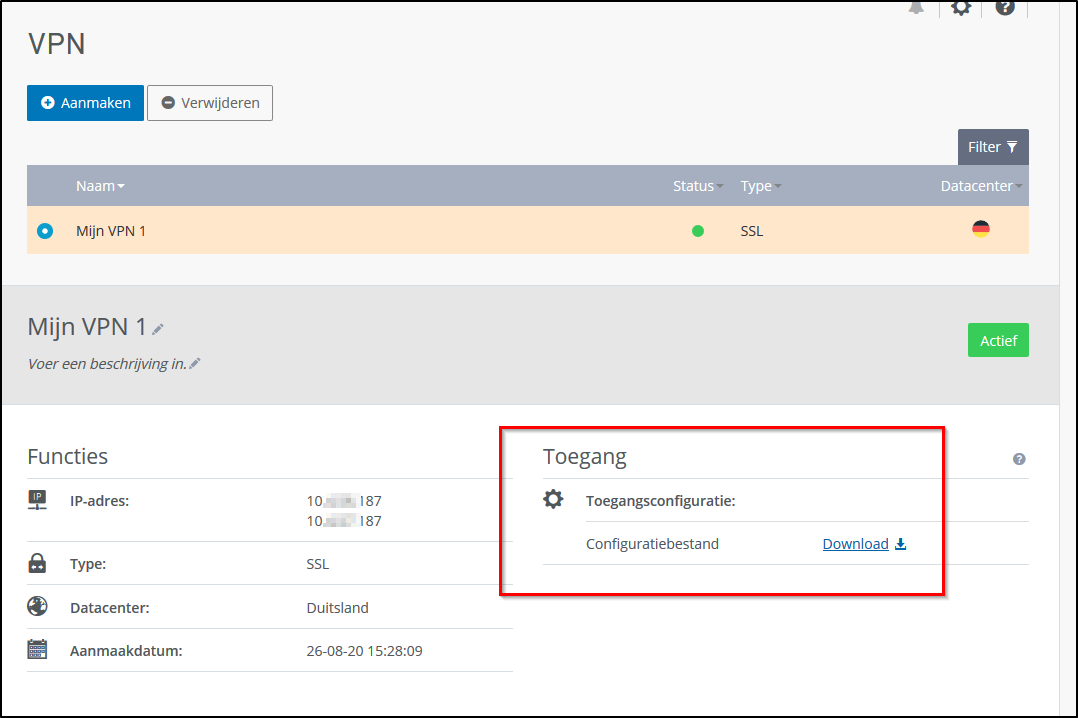This screenshot has height=718, width=1078.
Task: Download the Configuratiebestand file
Action: click(864, 544)
